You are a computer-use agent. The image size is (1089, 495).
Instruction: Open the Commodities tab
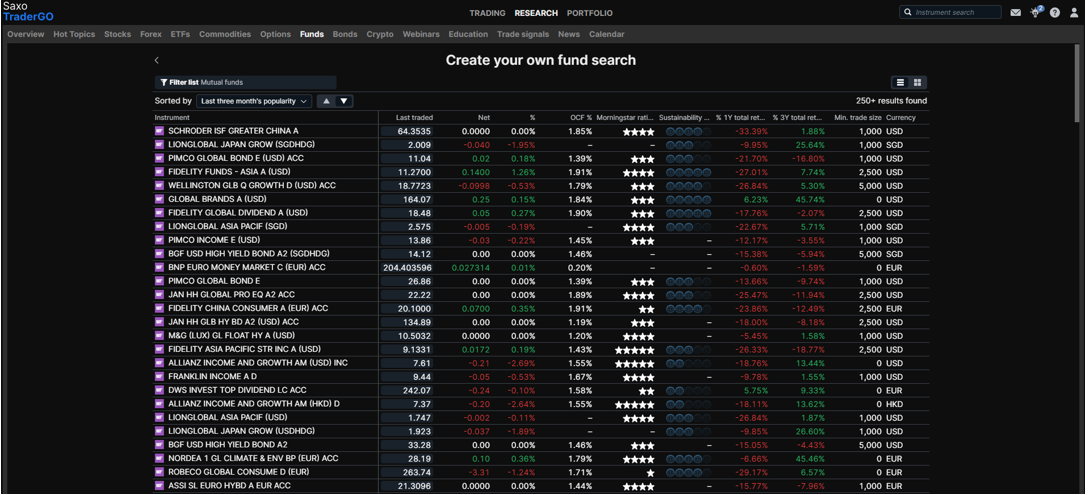point(225,34)
